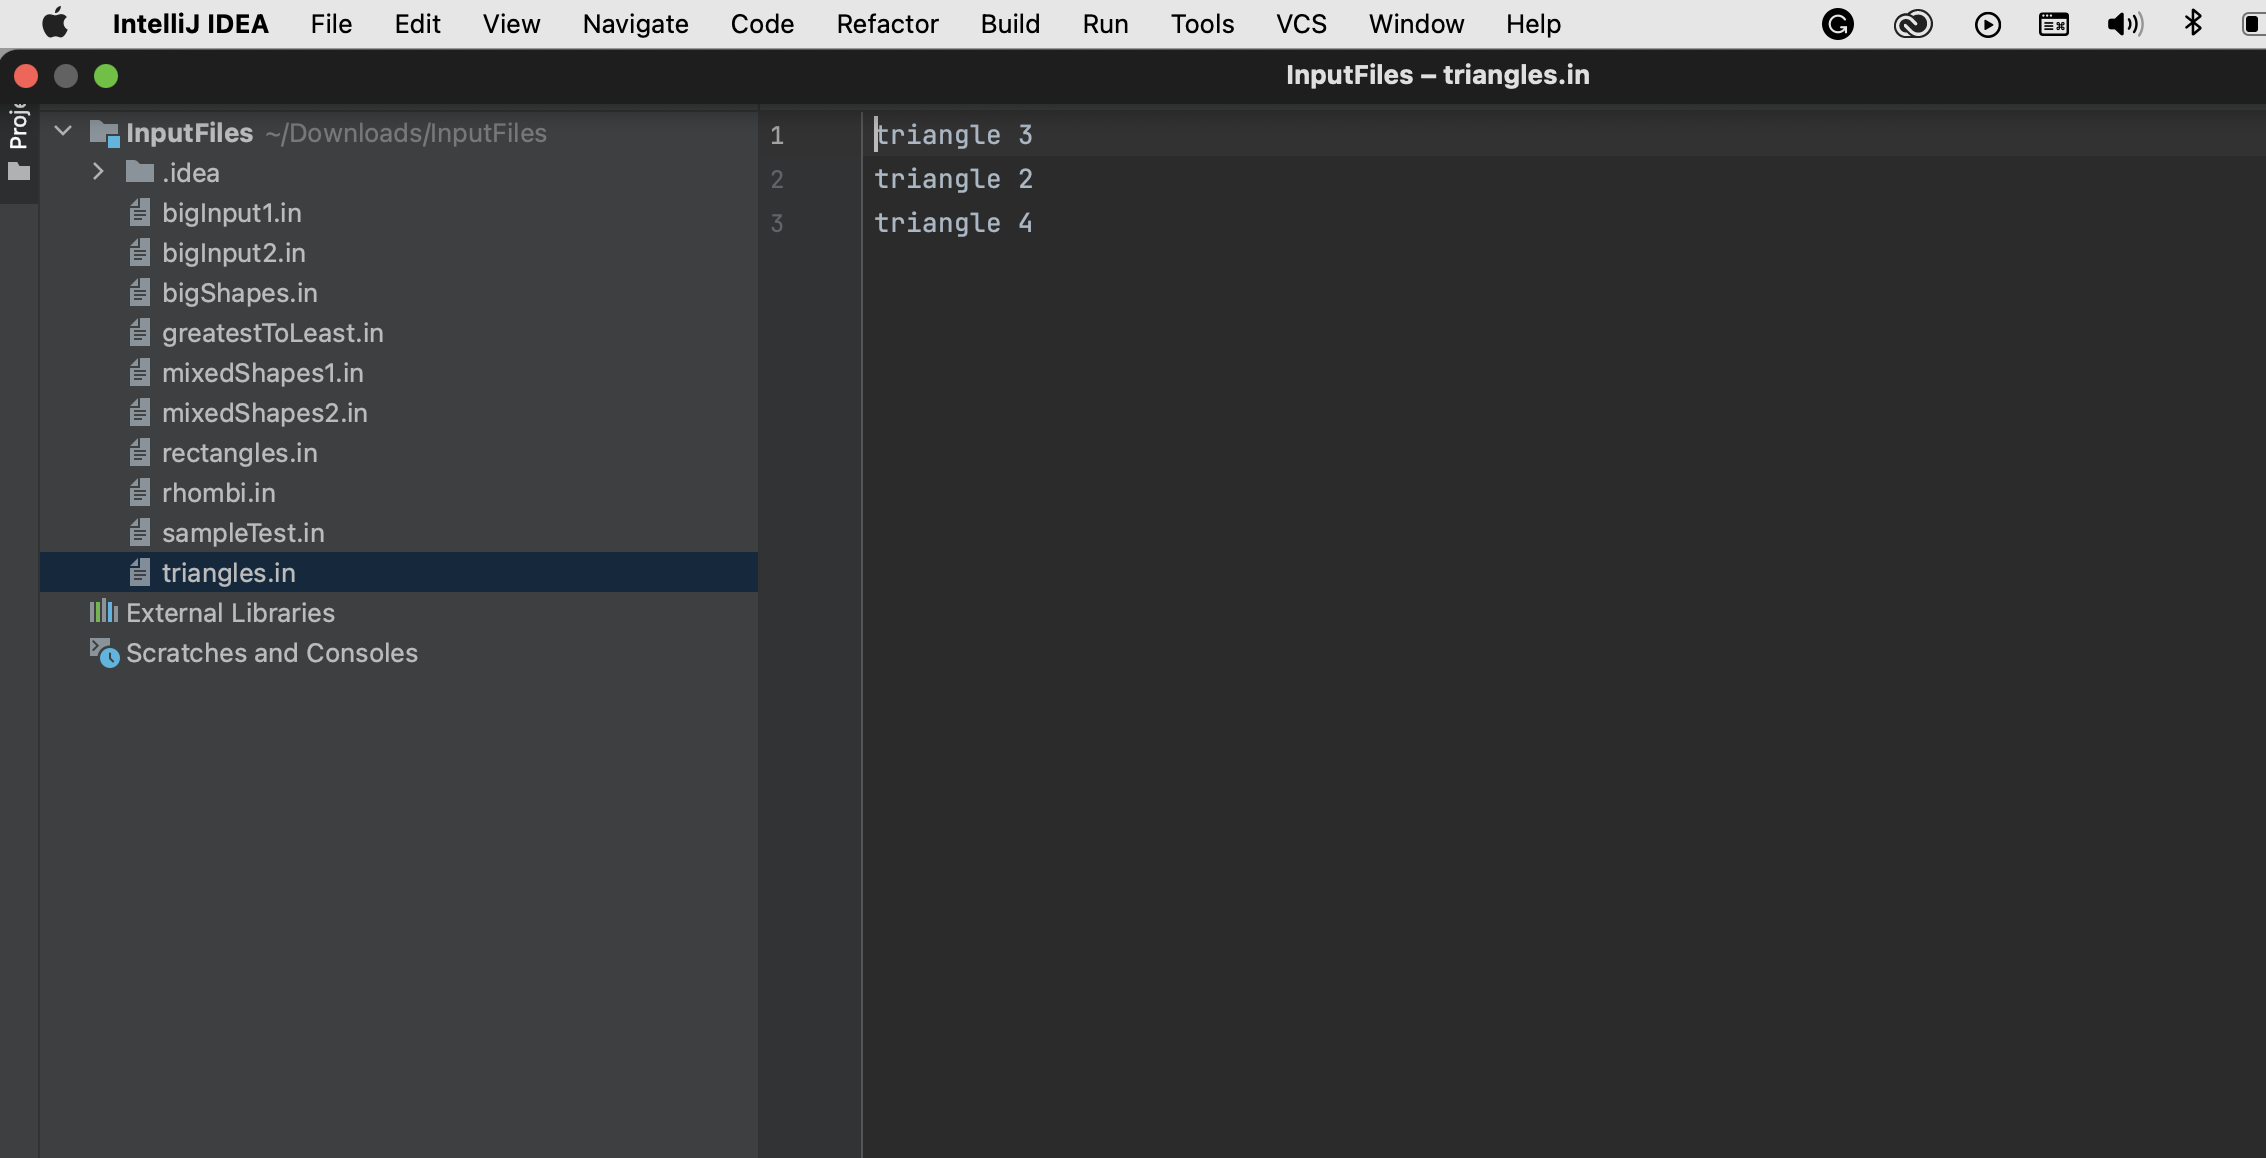This screenshot has width=2266, height=1158.
Task: Click the InputFiles project module folder icon
Action: pos(104,133)
